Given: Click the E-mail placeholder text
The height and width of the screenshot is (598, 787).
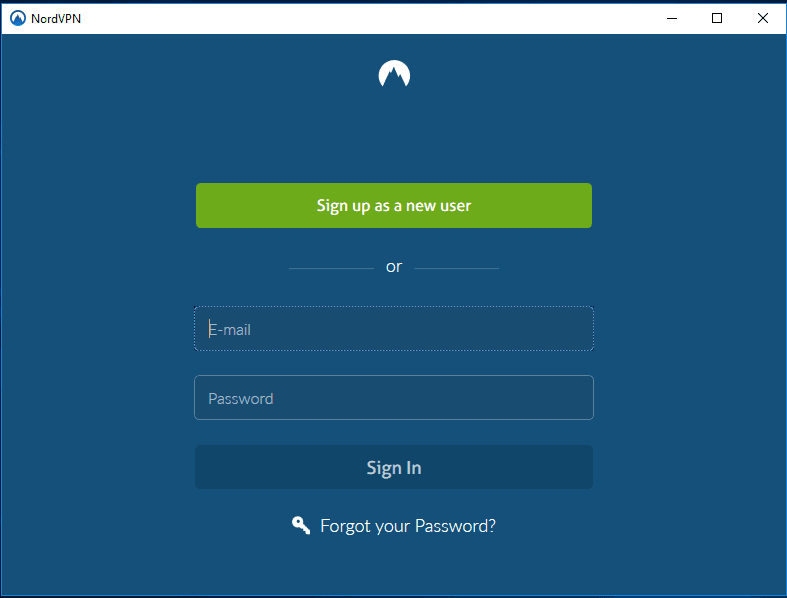Looking at the screenshot, I should 230,330.
